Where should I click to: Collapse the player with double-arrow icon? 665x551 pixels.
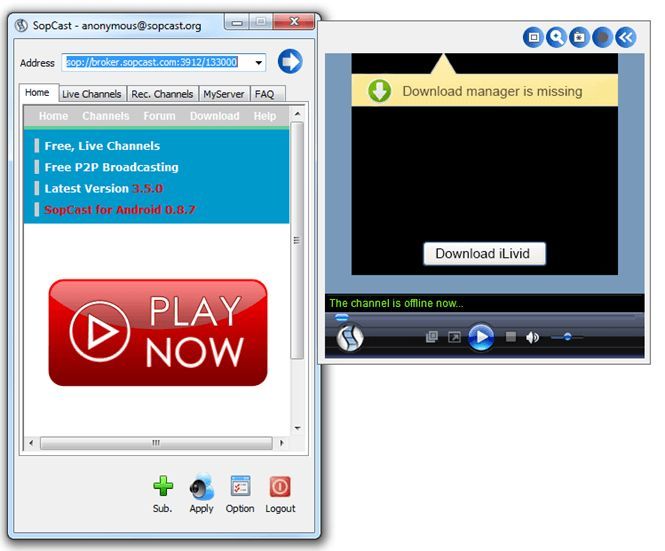pos(626,37)
